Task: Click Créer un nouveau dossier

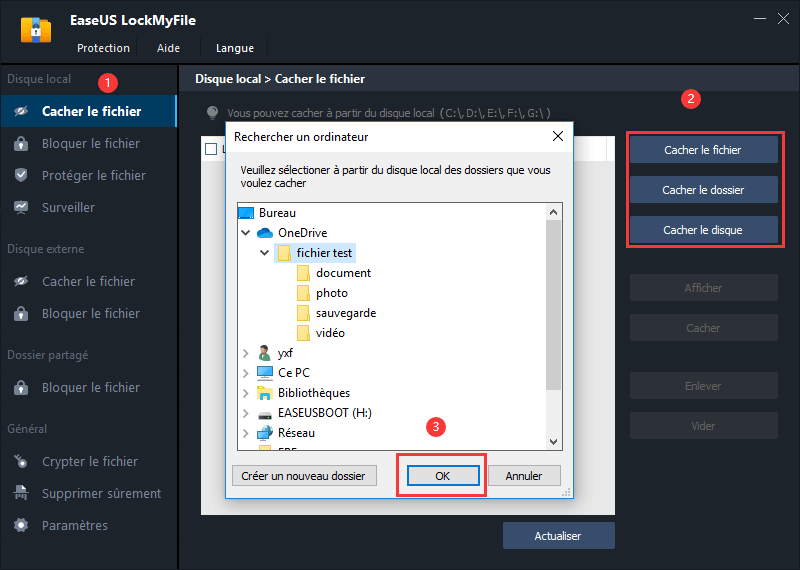Action: click(x=304, y=476)
